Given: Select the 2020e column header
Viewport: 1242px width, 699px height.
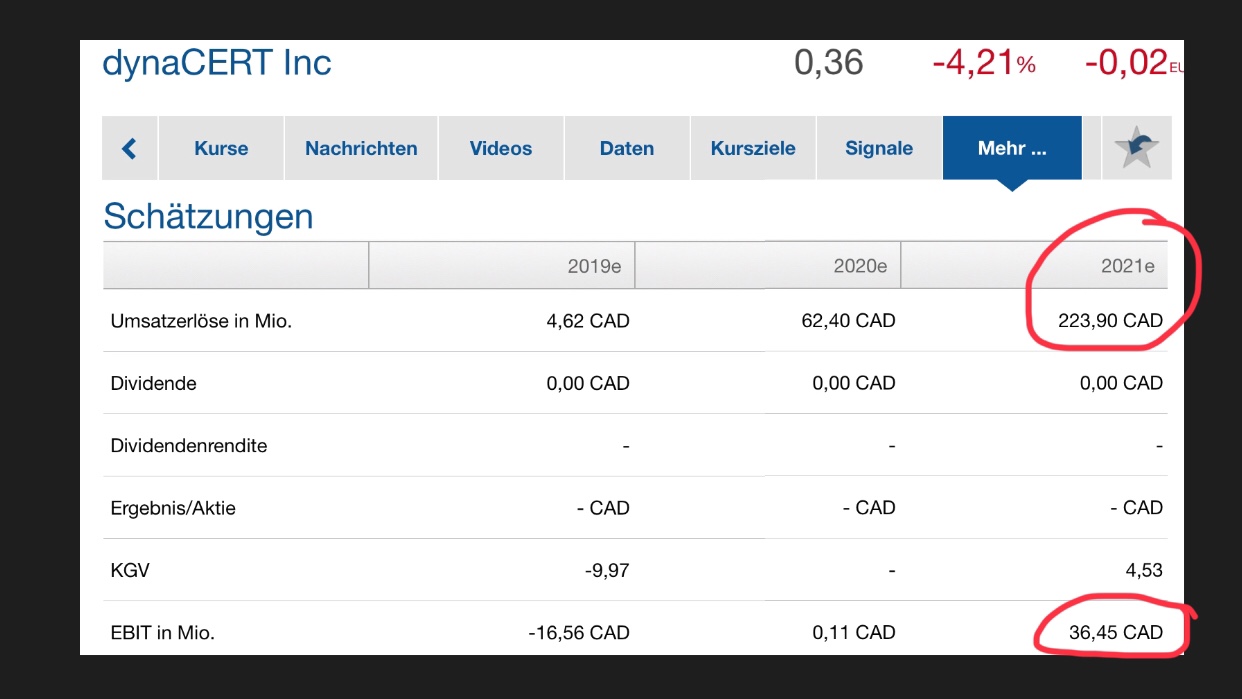Looking at the screenshot, I should click(x=860, y=267).
